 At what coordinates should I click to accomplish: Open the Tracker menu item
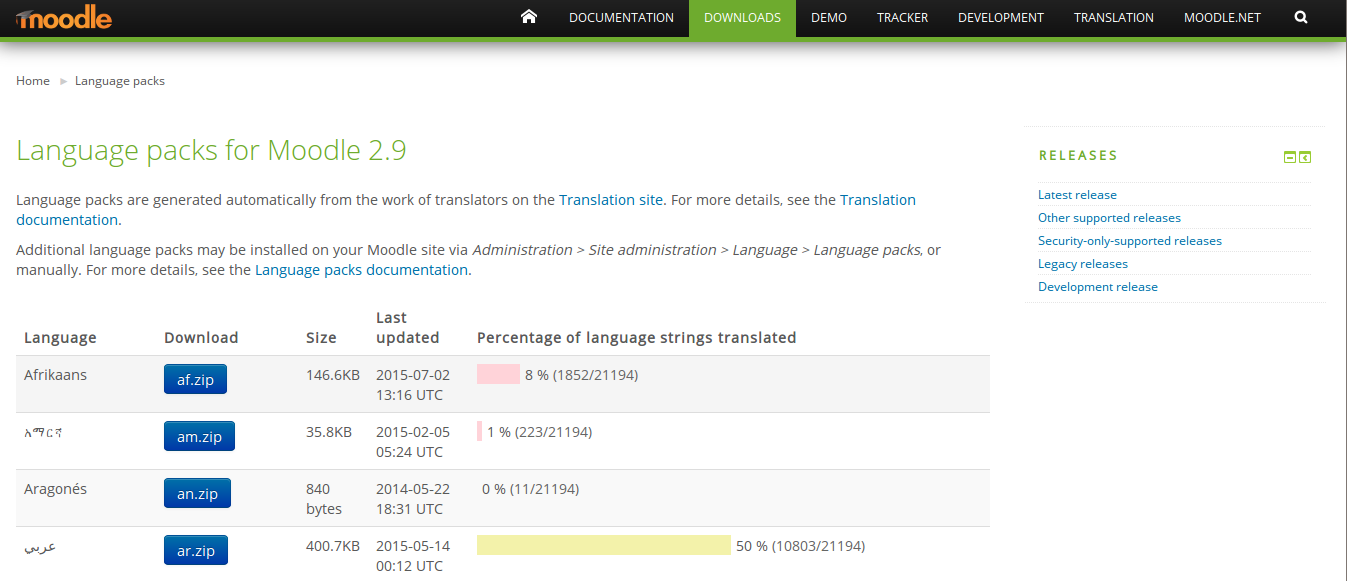coord(902,18)
